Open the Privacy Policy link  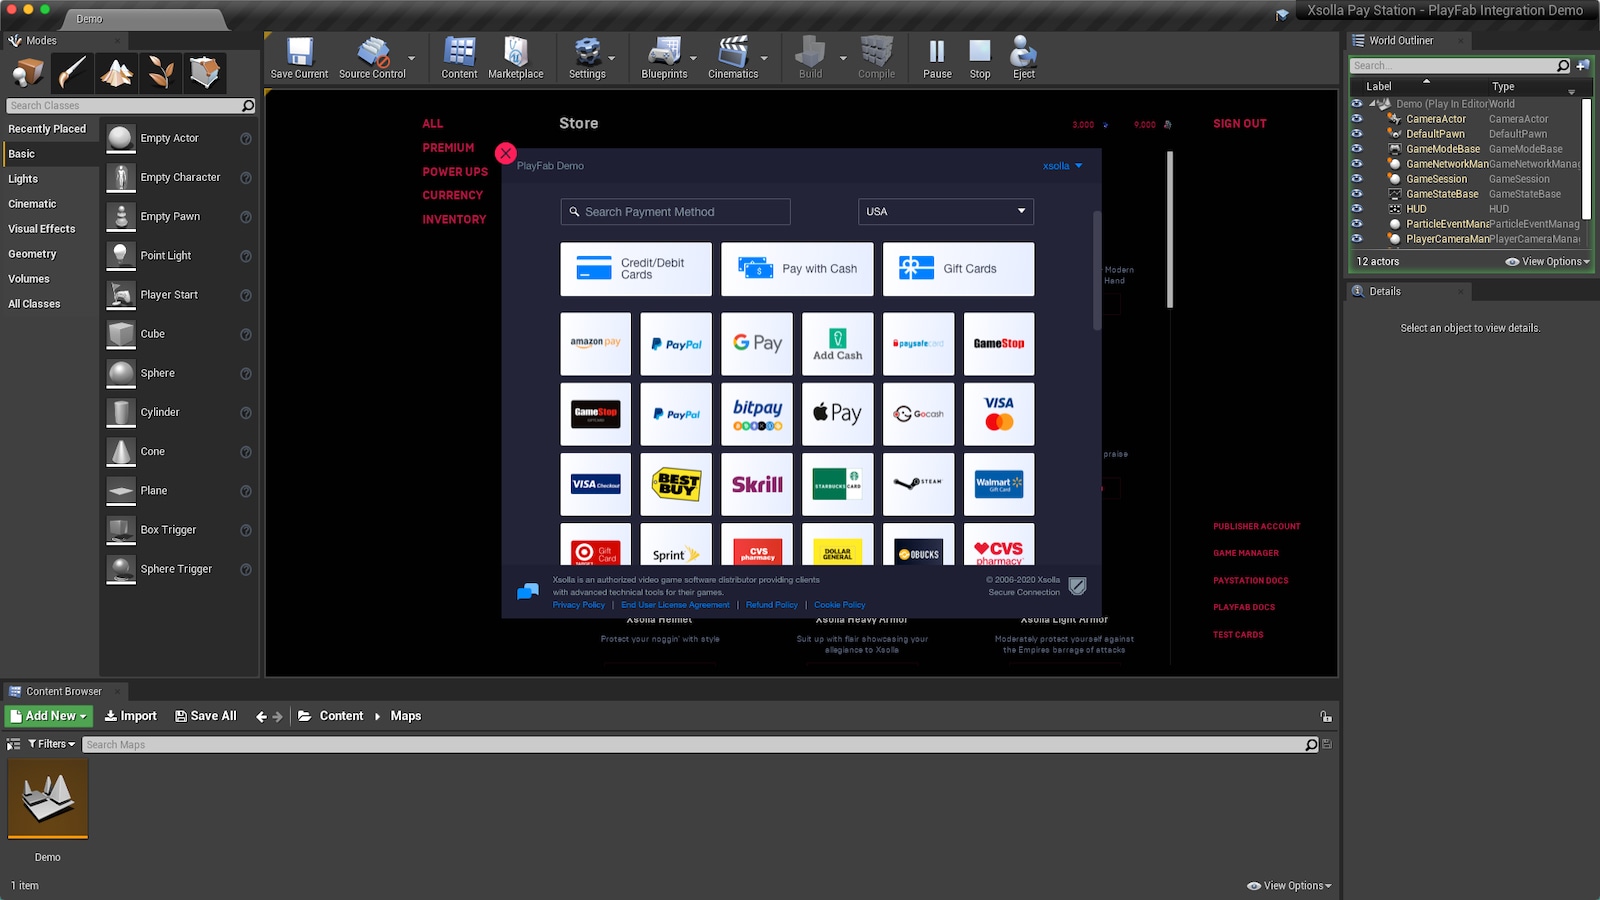[579, 605]
